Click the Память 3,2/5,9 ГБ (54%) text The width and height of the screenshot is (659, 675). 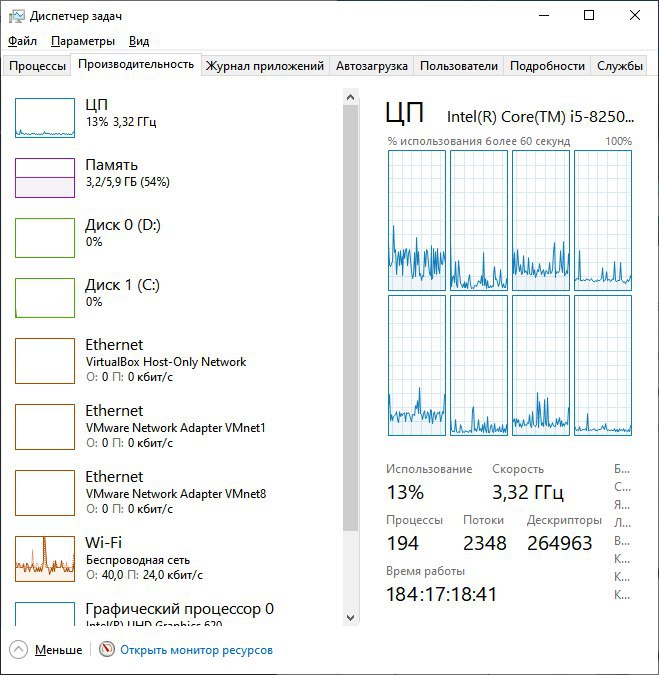pyautogui.click(x=127, y=182)
